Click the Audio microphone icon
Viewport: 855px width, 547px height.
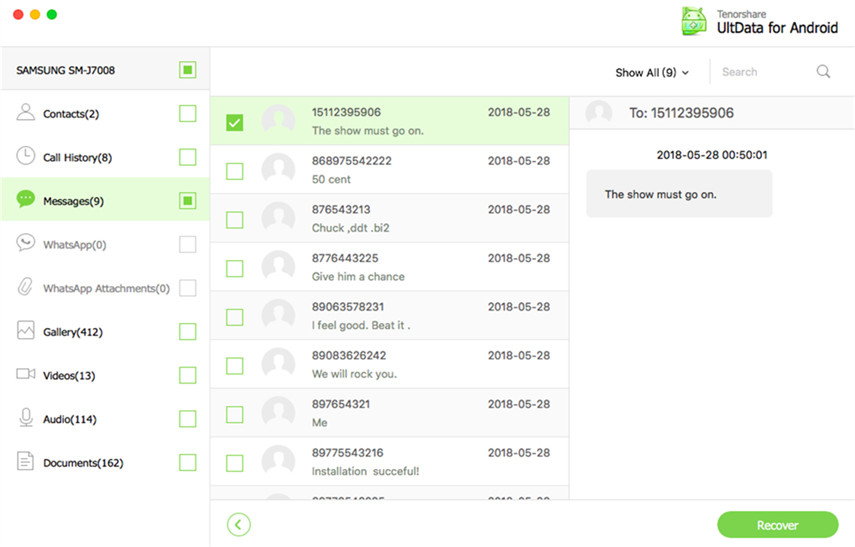(26, 418)
